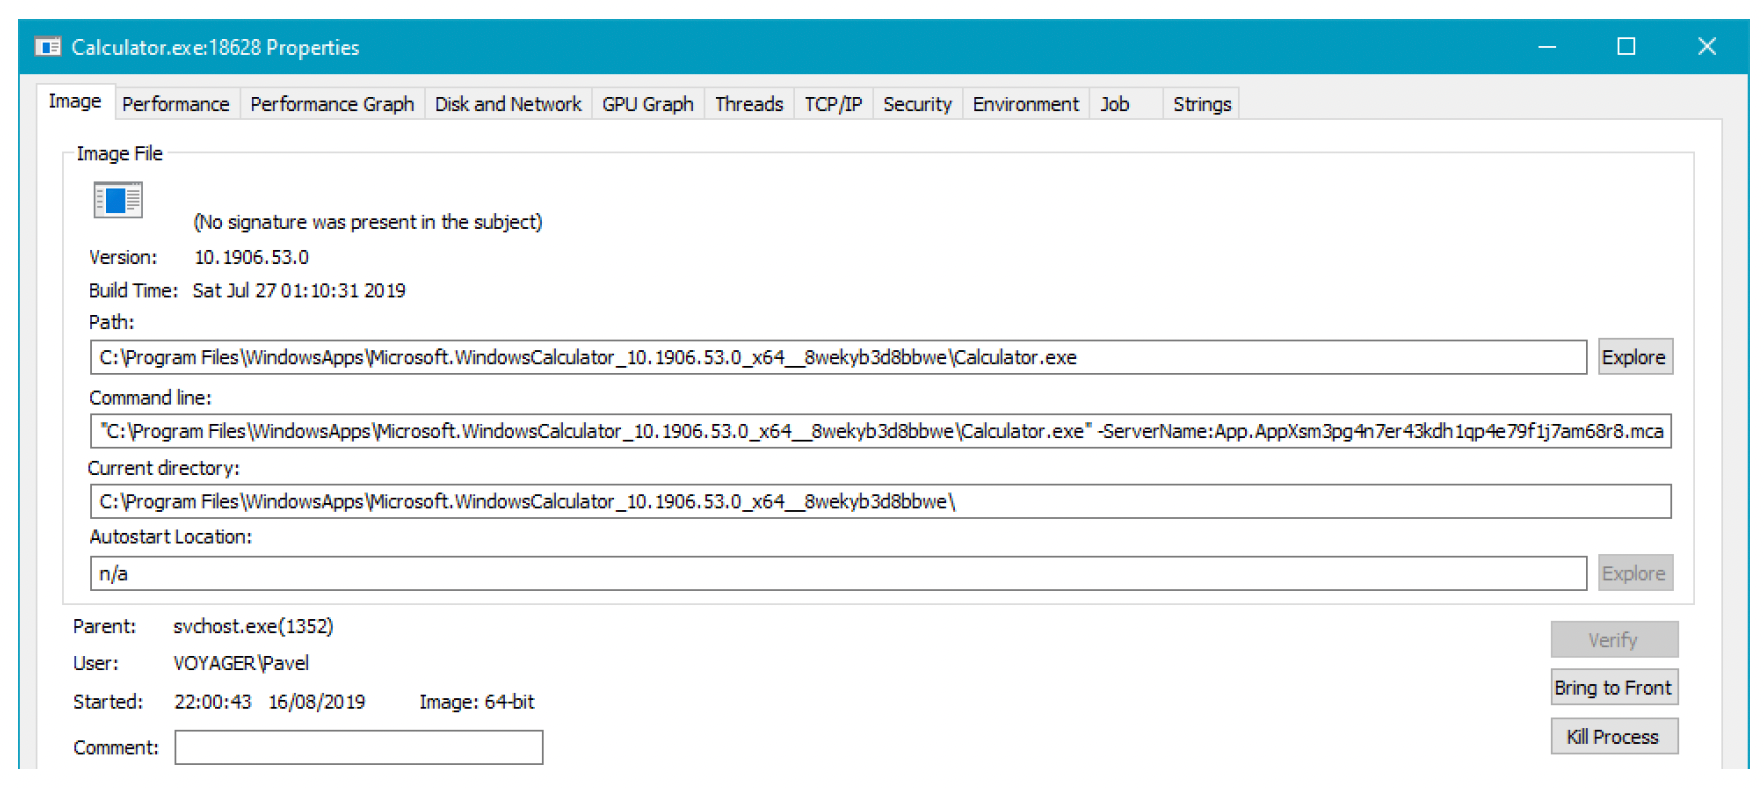Open the GPU Graph tab
This screenshot has width=1764, height=788.
pyautogui.click(x=648, y=104)
